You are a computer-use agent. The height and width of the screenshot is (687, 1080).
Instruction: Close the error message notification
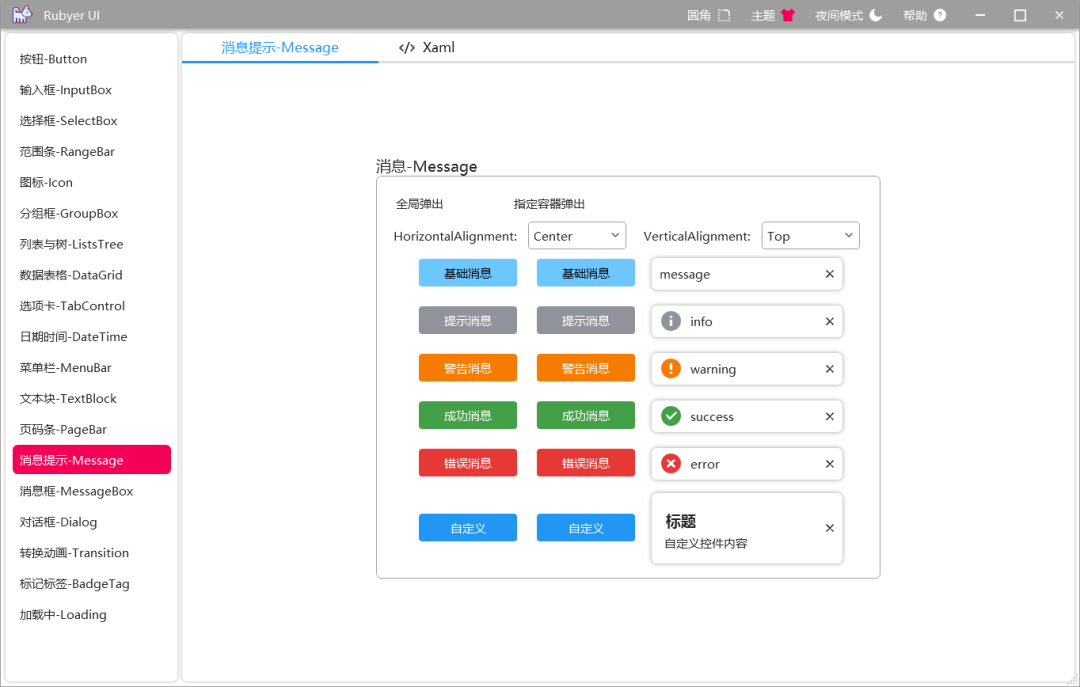[829, 464]
